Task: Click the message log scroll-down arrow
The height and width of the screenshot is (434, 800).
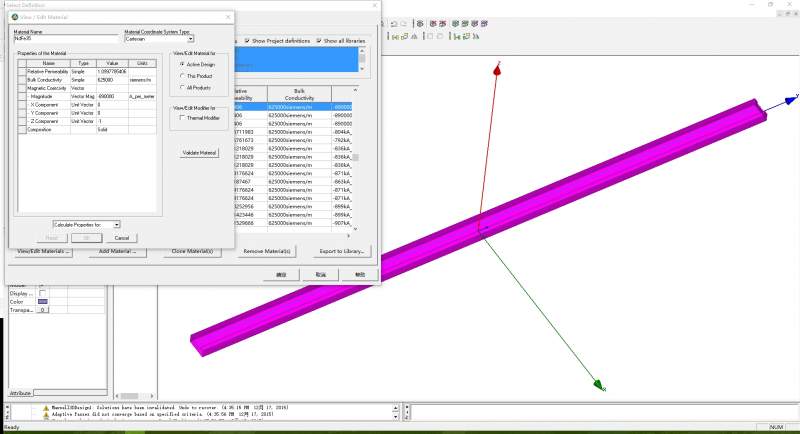Action: pyautogui.click(x=395, y=417)
